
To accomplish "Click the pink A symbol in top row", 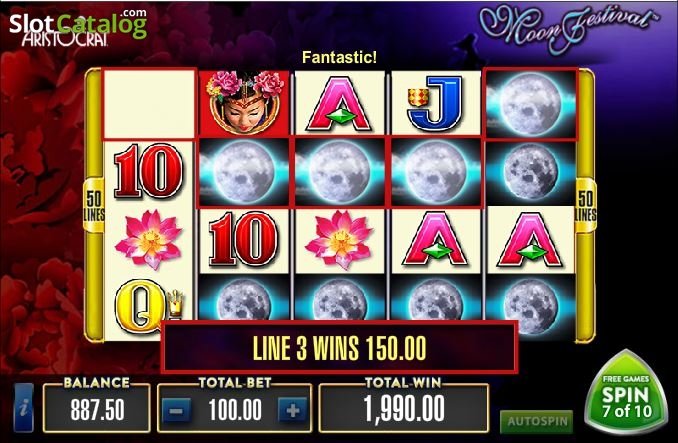I will (339, 104).
